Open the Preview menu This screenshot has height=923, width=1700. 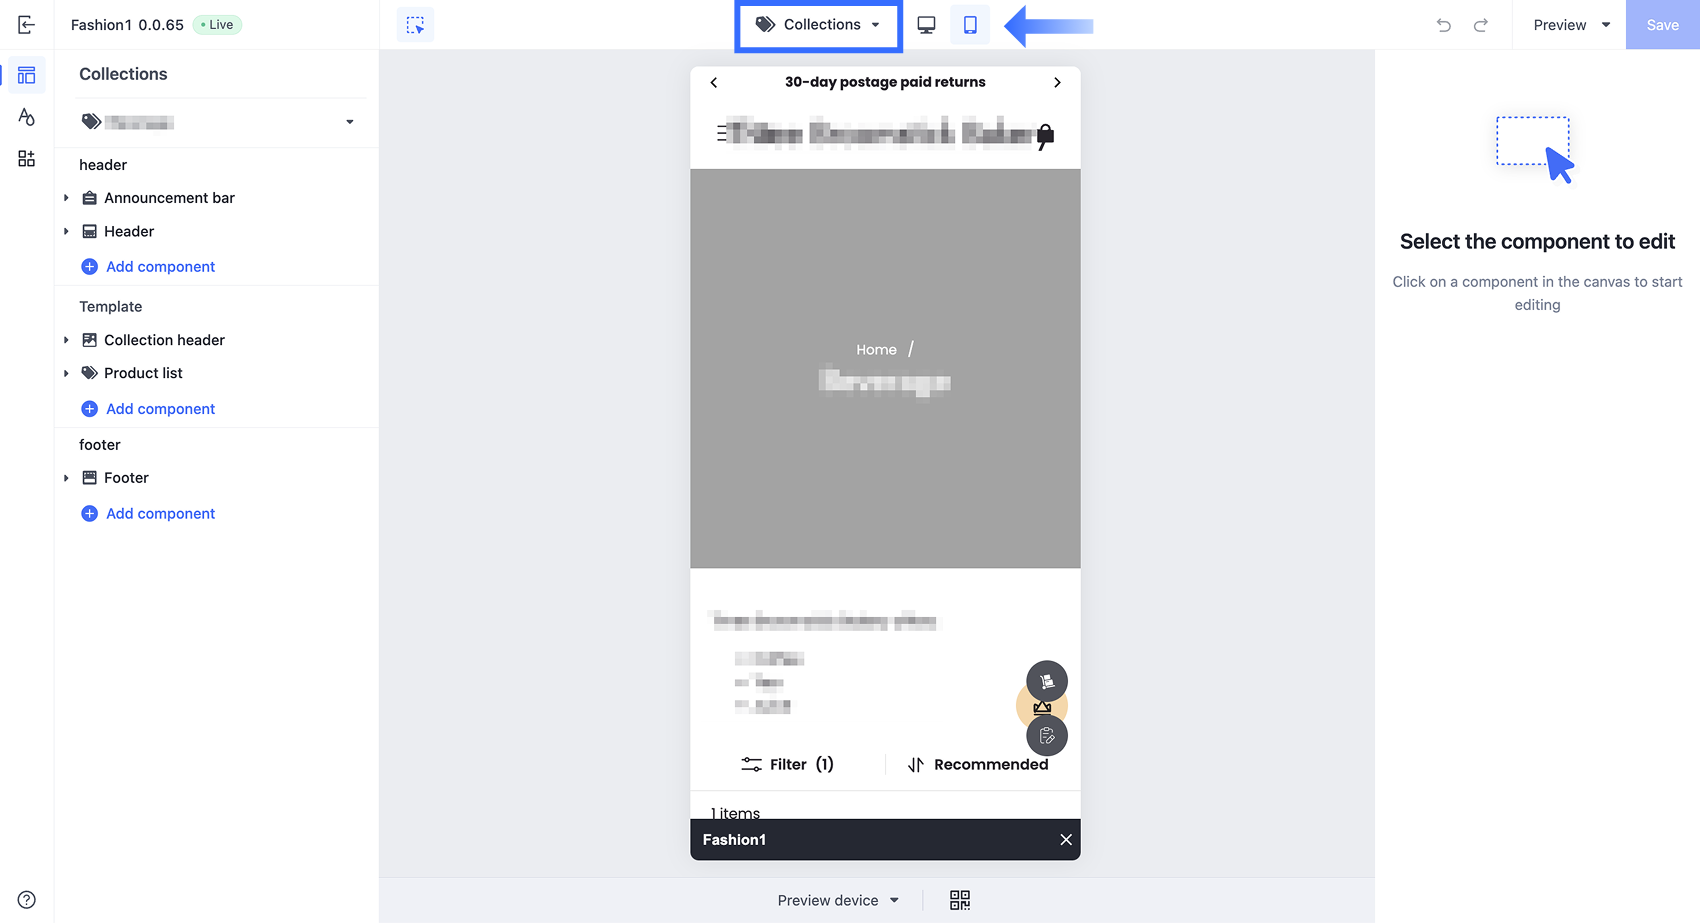tap(1572, 25)
